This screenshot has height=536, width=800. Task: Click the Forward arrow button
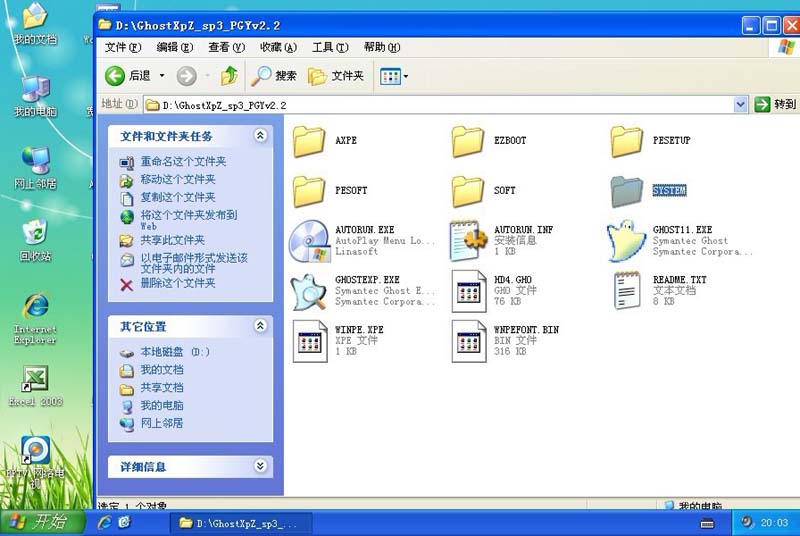pos(187,76)
